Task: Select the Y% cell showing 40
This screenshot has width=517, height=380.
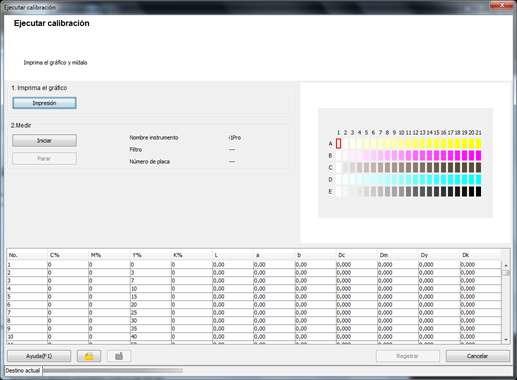Action: (x=150, y=337)
